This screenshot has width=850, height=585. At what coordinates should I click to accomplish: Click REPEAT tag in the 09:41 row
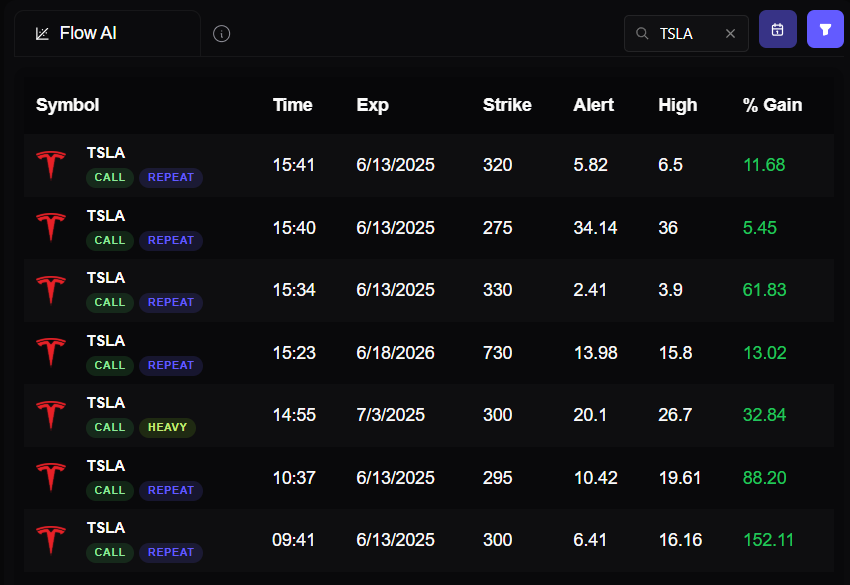pos(171,552)
